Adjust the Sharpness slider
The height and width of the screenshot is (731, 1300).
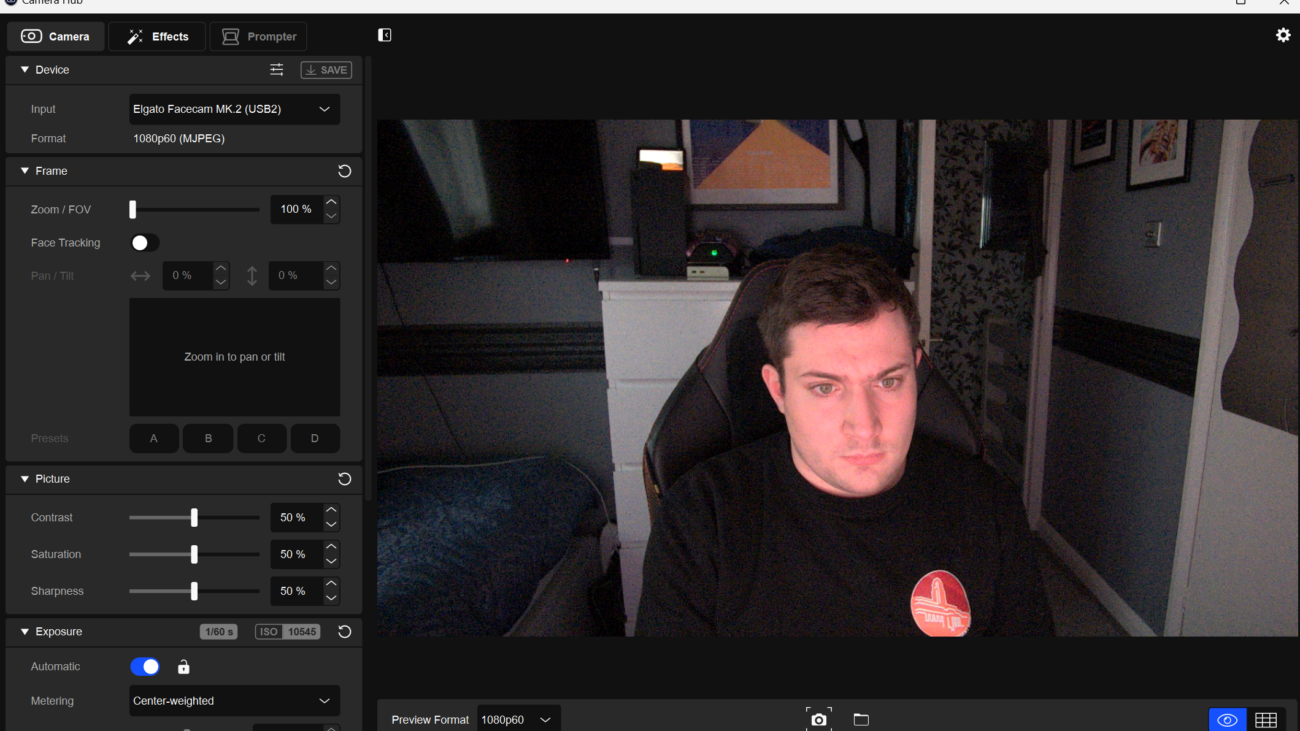[x=194, y=591]
